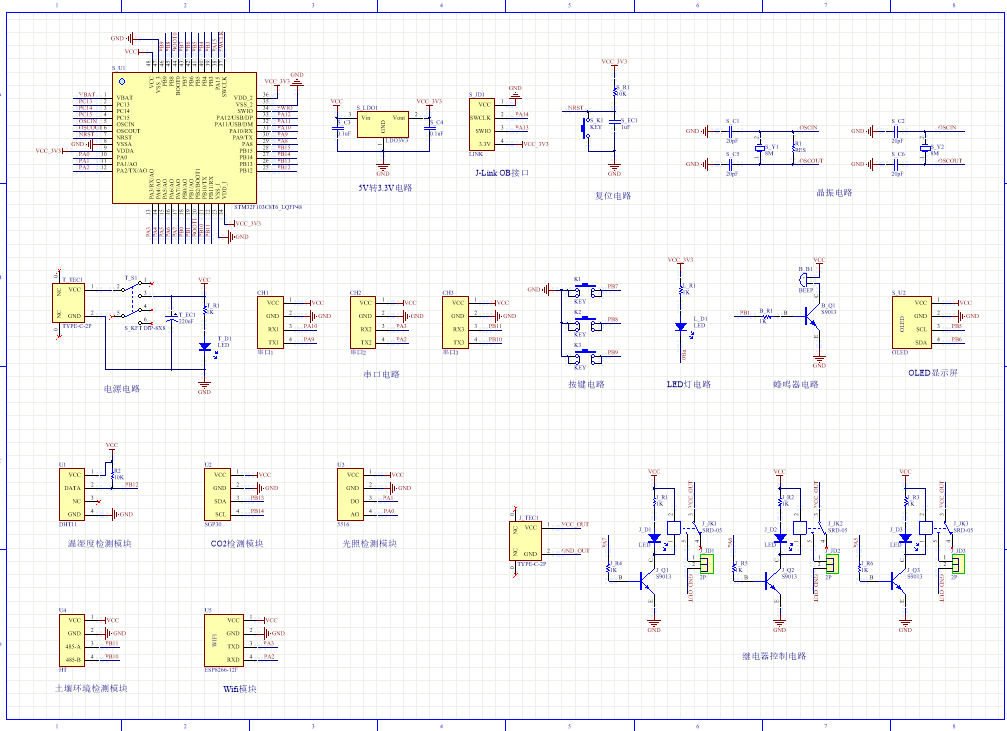1007x731 pixels.
Task: Select the reset key S_K1
Action: (x=586, y=127)
